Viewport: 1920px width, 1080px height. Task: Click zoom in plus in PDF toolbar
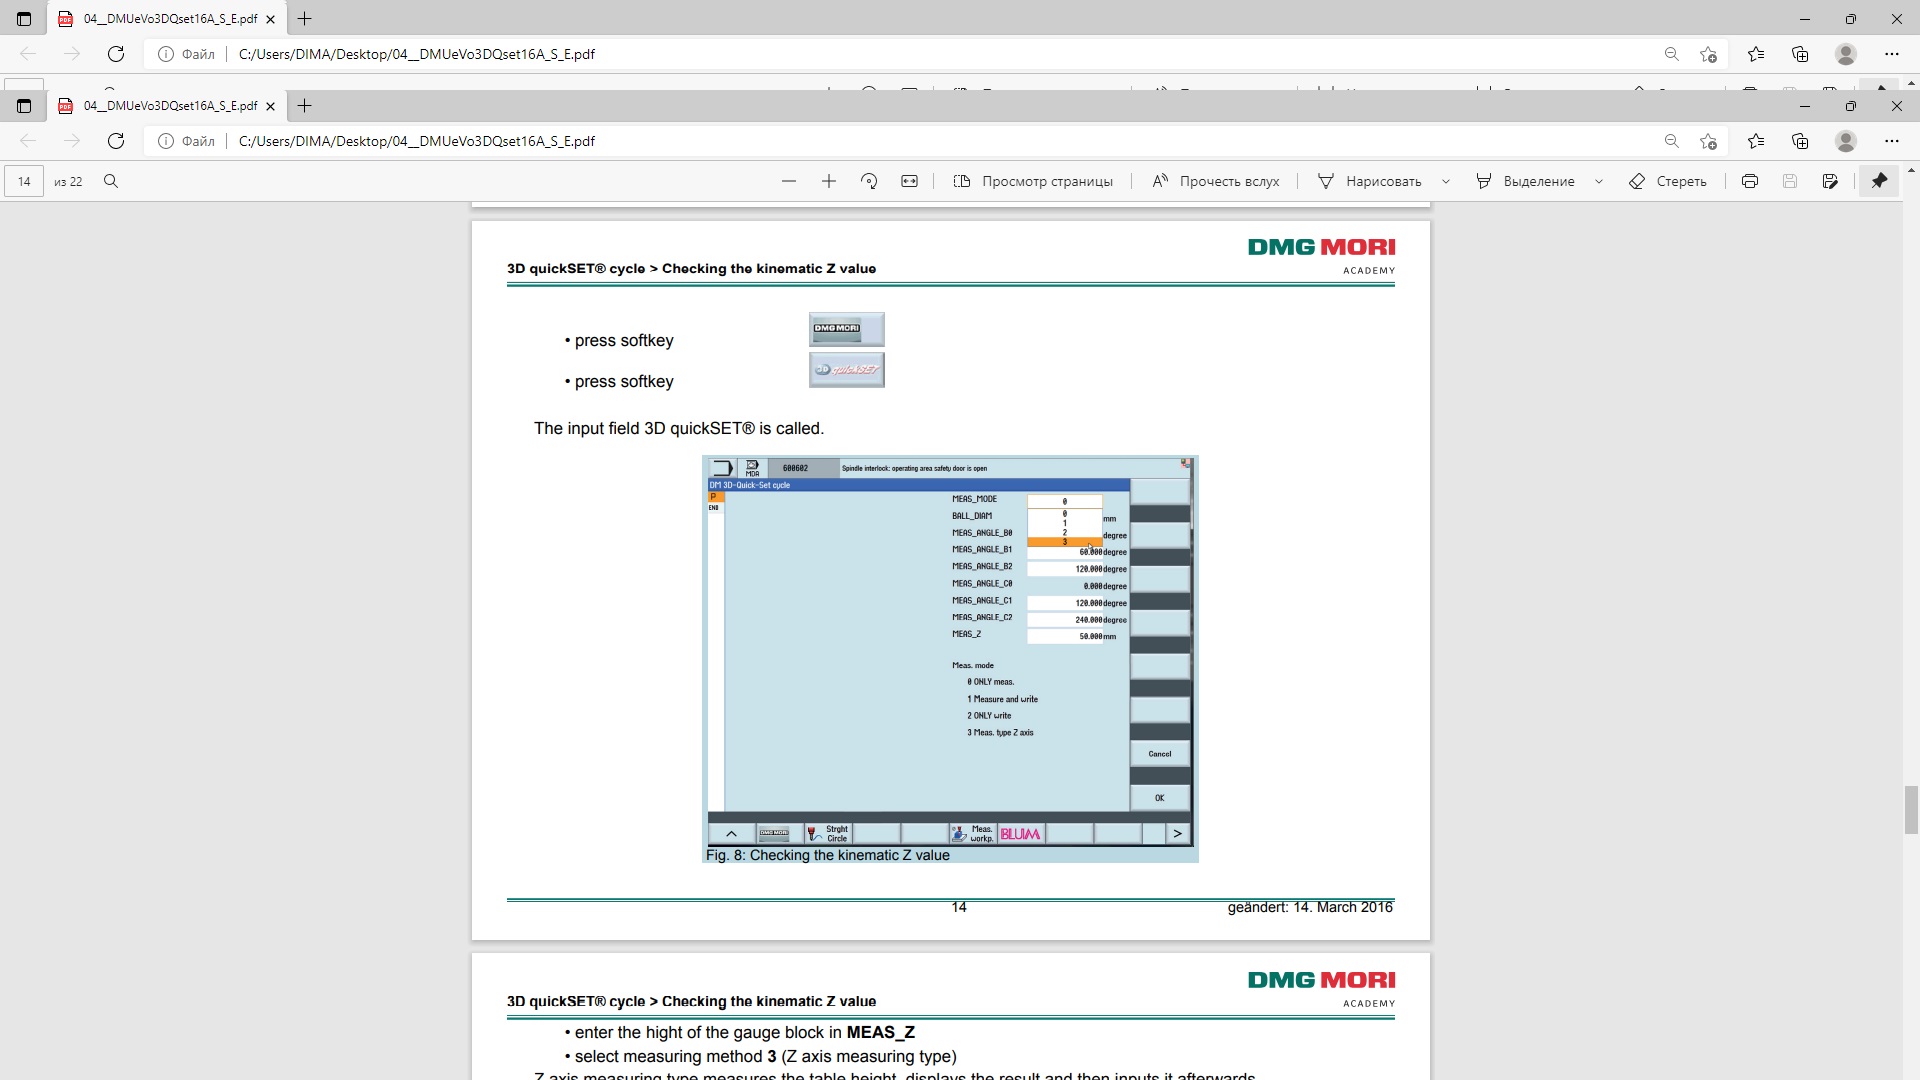(828, 181)
